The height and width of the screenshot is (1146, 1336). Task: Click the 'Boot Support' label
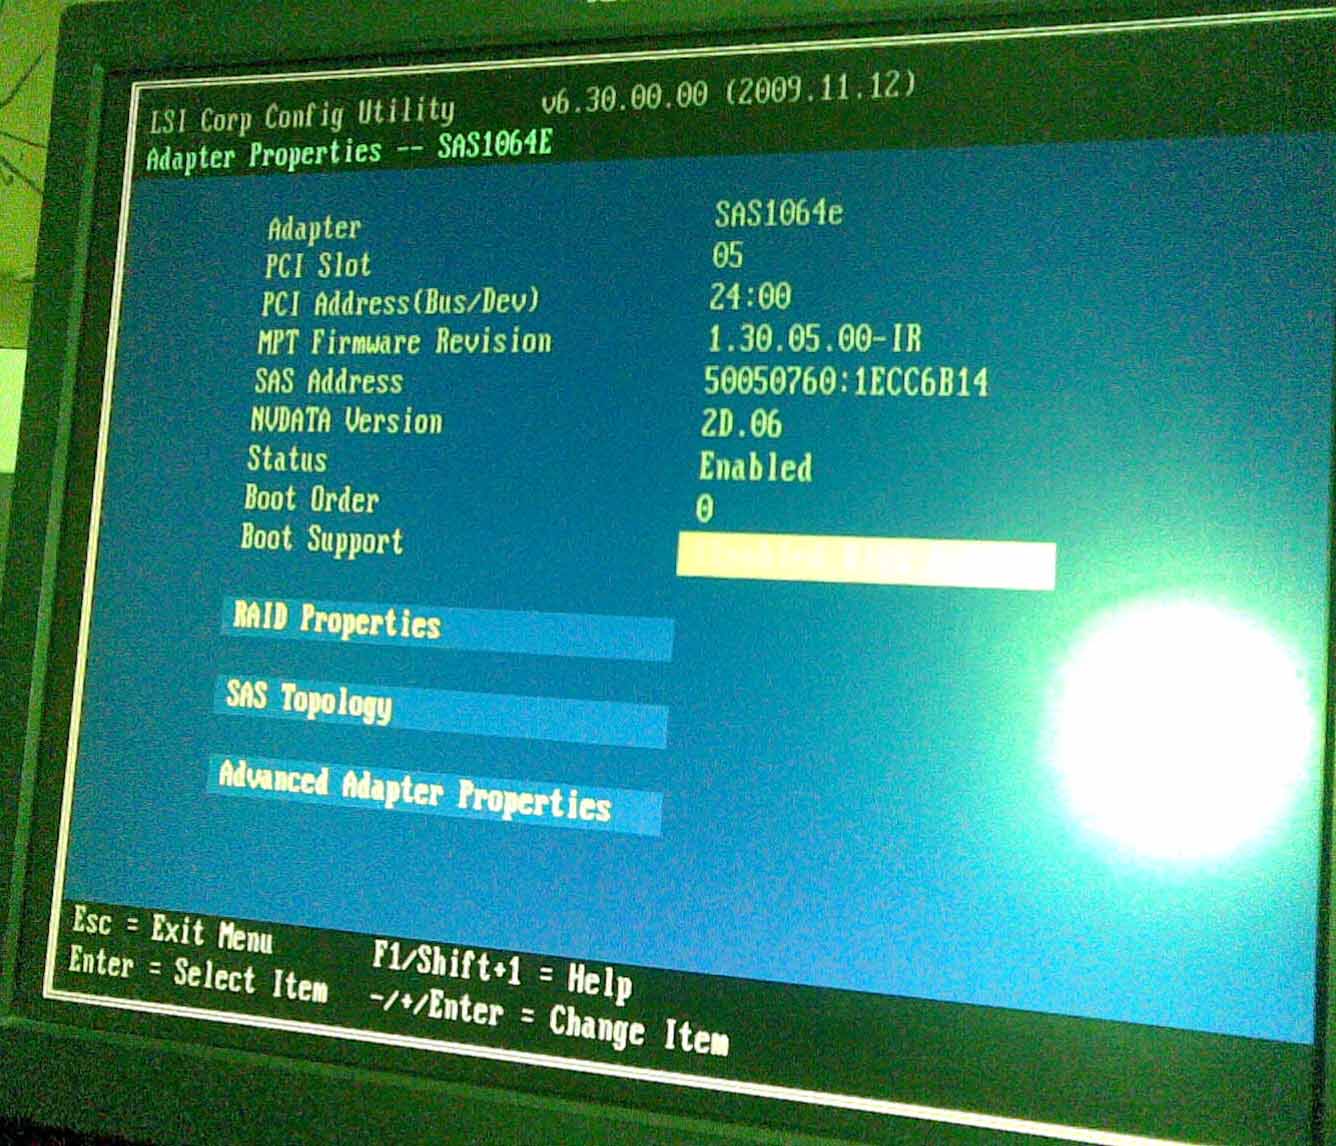tap(322, 540)
